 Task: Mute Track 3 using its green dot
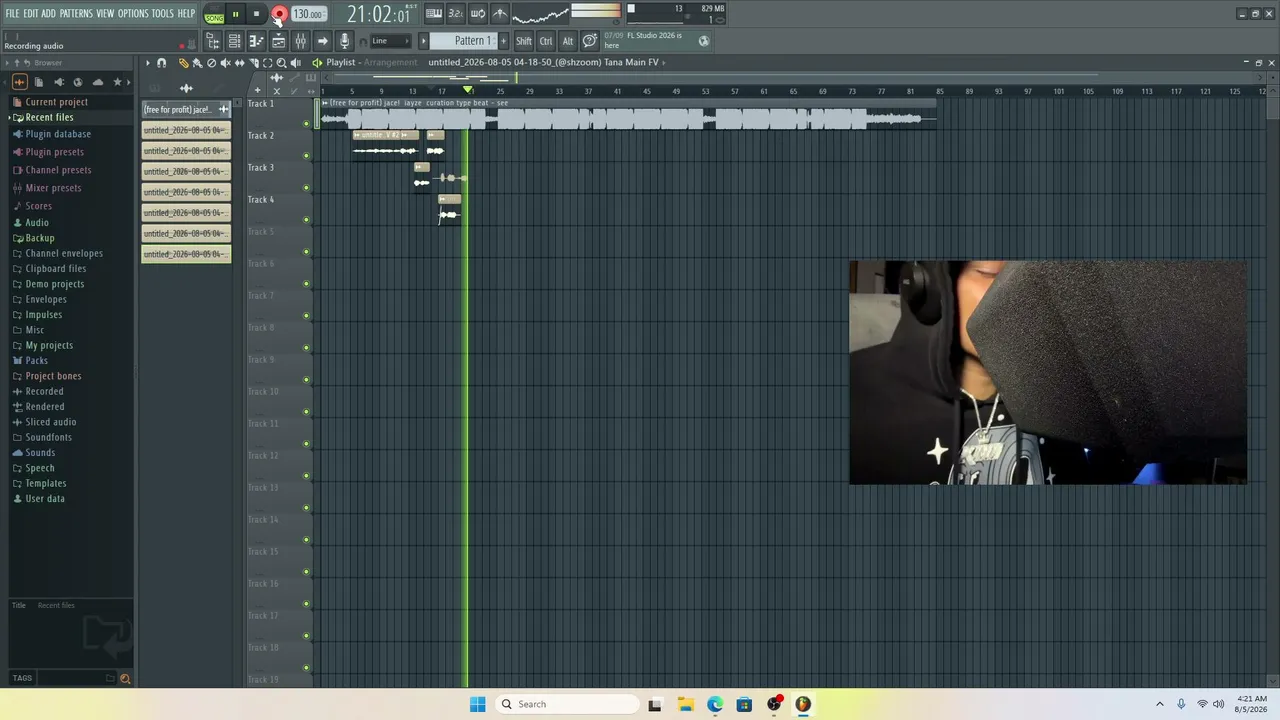pos(306,188)
